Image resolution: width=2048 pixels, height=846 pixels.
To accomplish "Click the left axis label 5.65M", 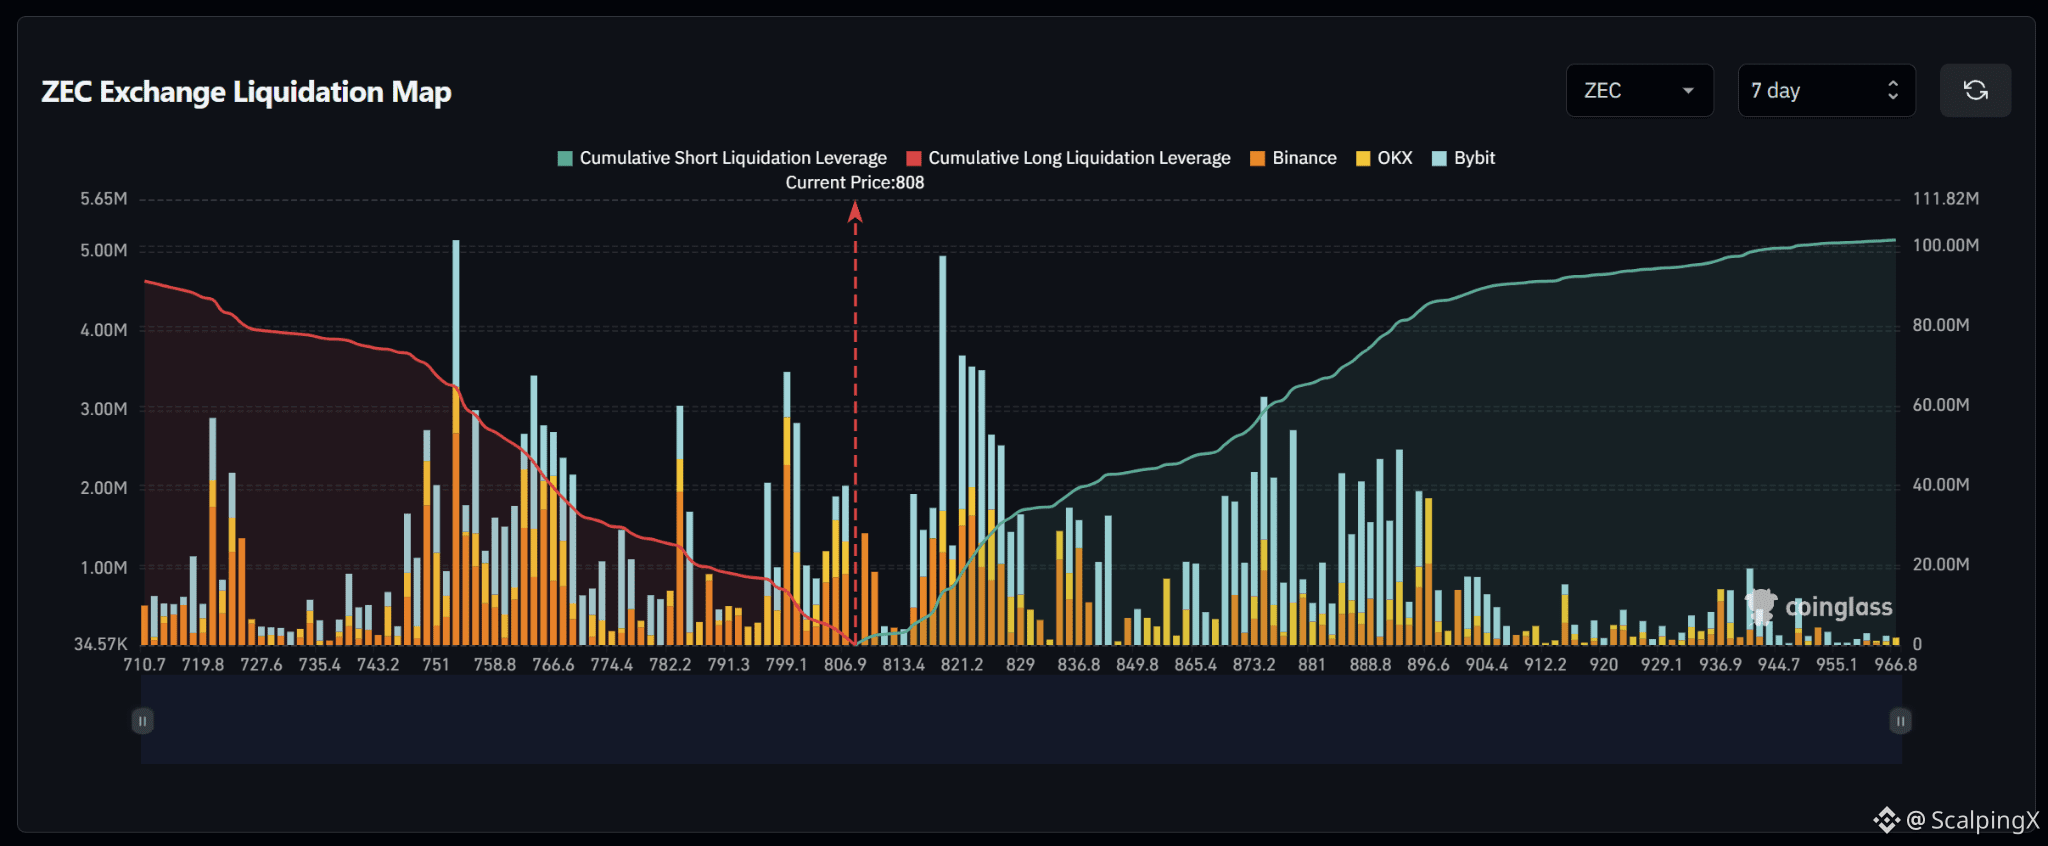I will click(x=104, y=199).
